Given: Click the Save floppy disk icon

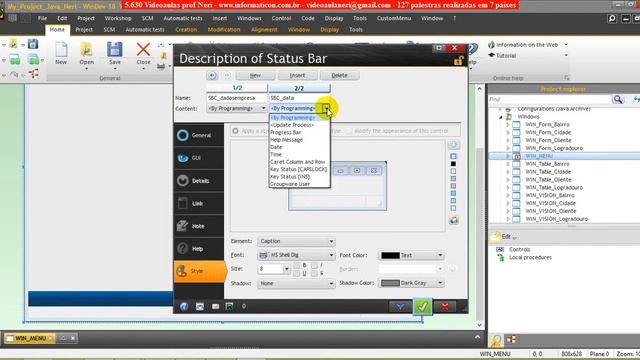Looking at the screenshot, I should tap(115, 49).
